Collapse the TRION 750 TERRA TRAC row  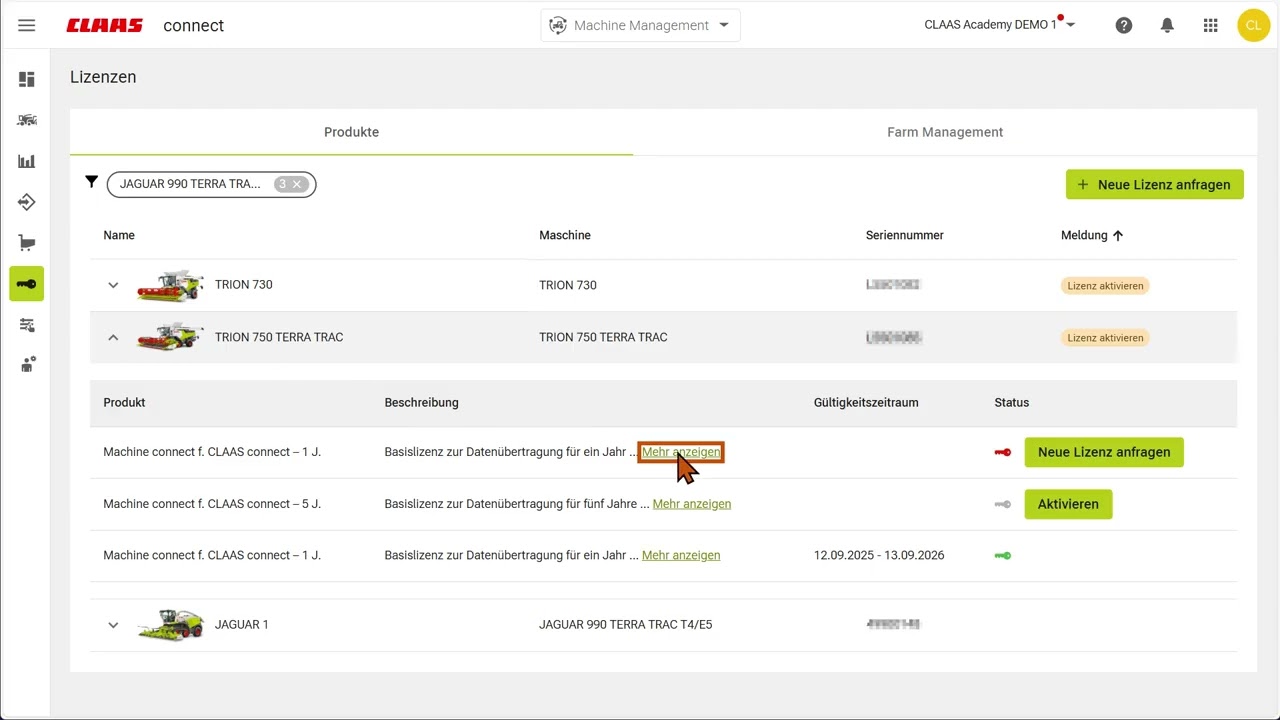coord(113,337)
